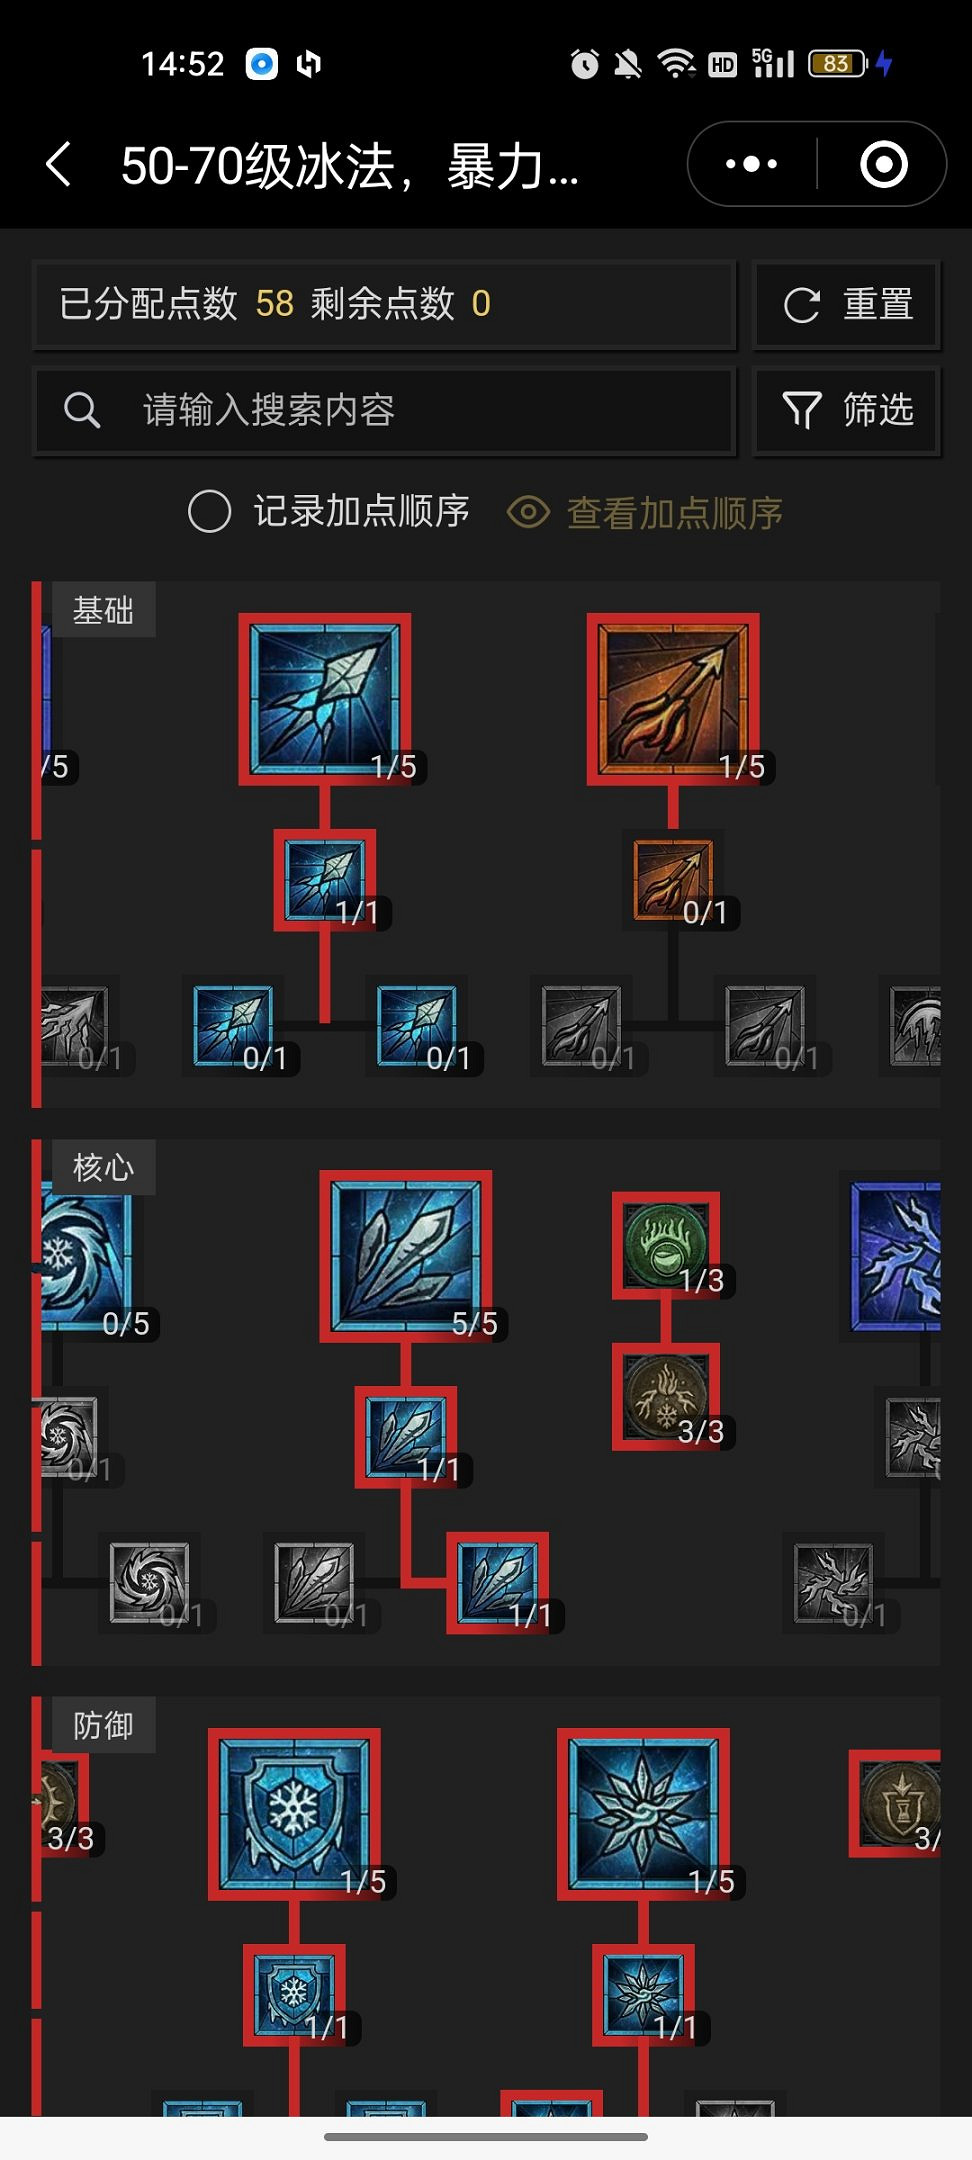
Task: Open the three-dot more options menu
Action: pos(752,164)
